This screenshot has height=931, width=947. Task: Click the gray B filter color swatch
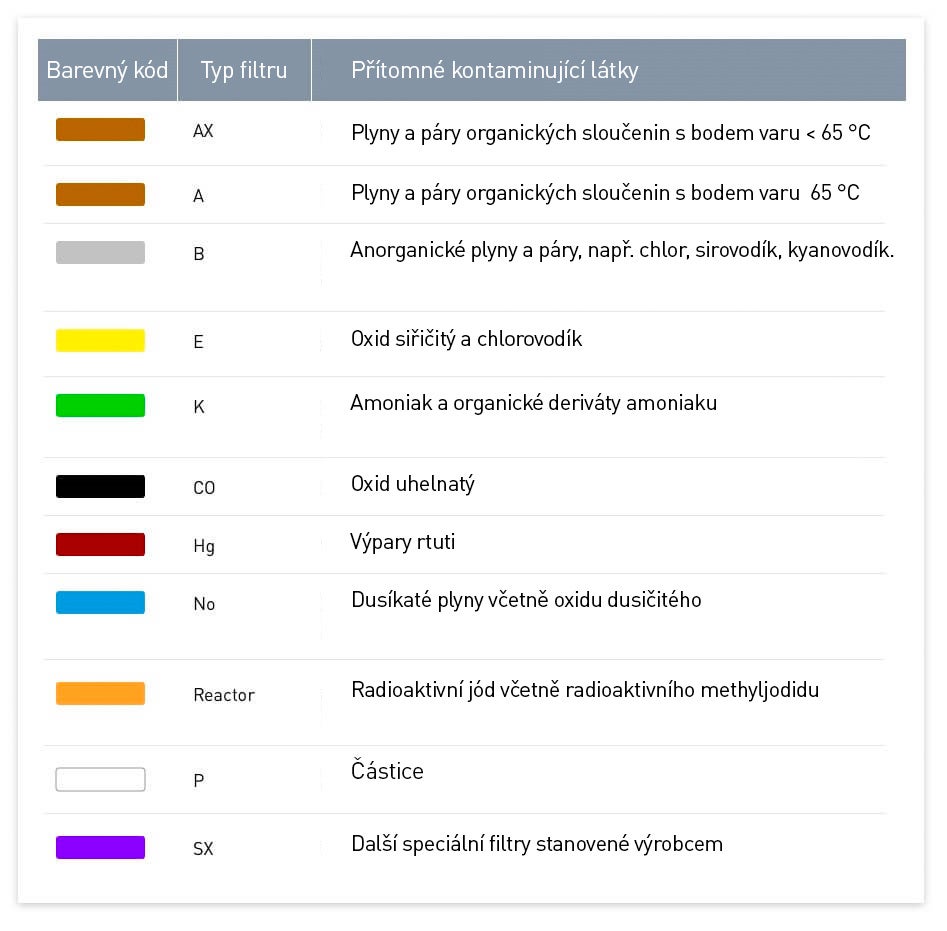(100, 252)
